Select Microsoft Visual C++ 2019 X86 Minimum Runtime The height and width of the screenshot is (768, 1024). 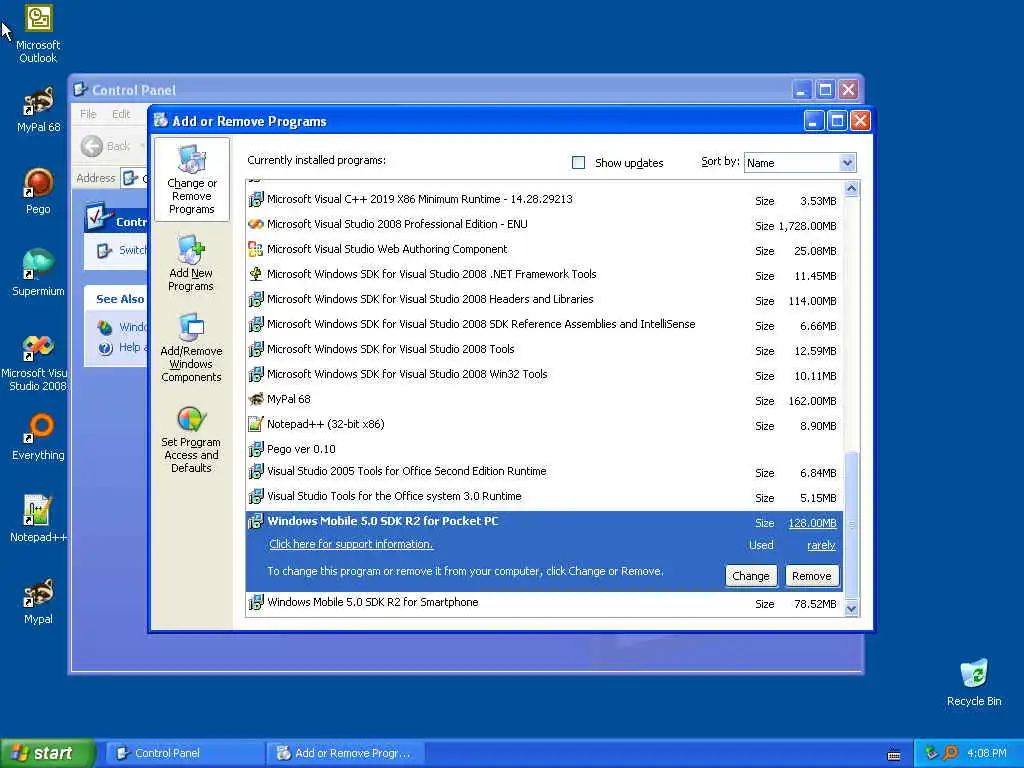click(x=544, y=199)
